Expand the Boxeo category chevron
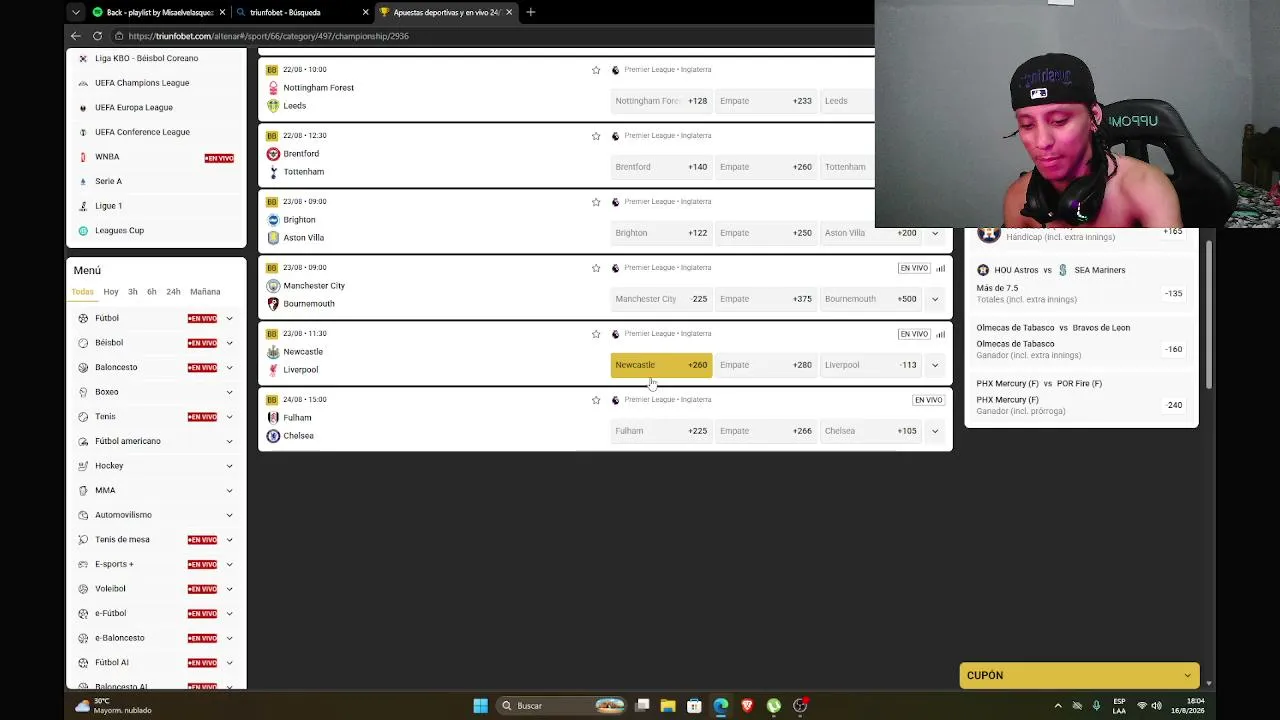 click(229, 392)
